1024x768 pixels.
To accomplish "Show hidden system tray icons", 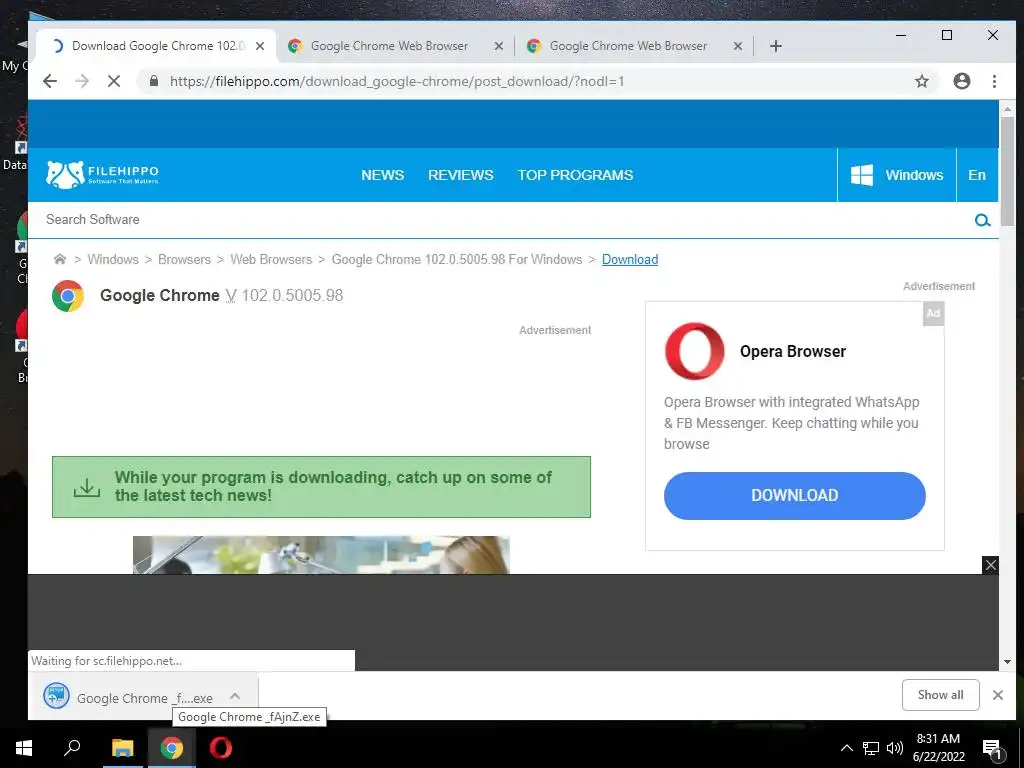I will (x=846, y=748).
